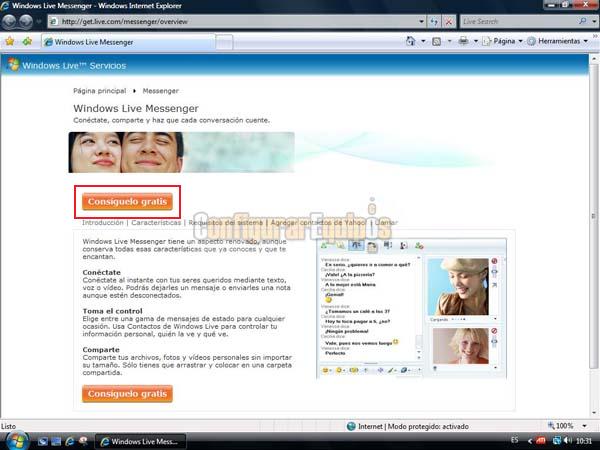Click Agregar contactos de Yahoo! link
The width and height of the screenshot is (600, 450).
[318, 222]
